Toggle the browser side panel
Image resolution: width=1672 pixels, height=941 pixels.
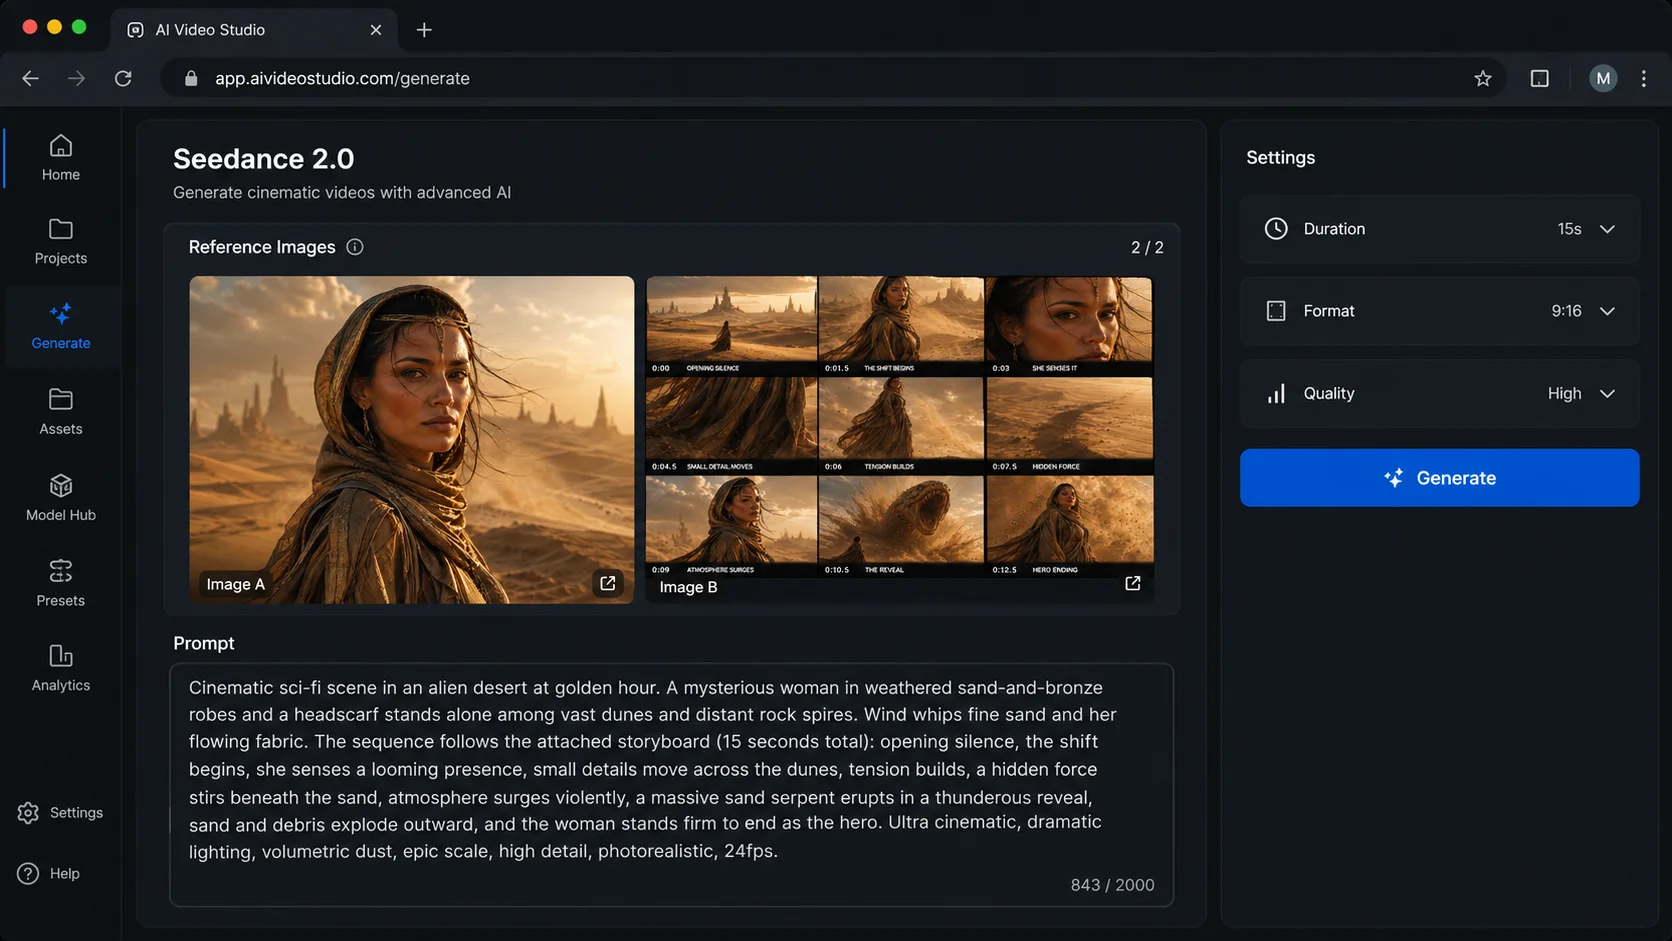pos(1540,78)
